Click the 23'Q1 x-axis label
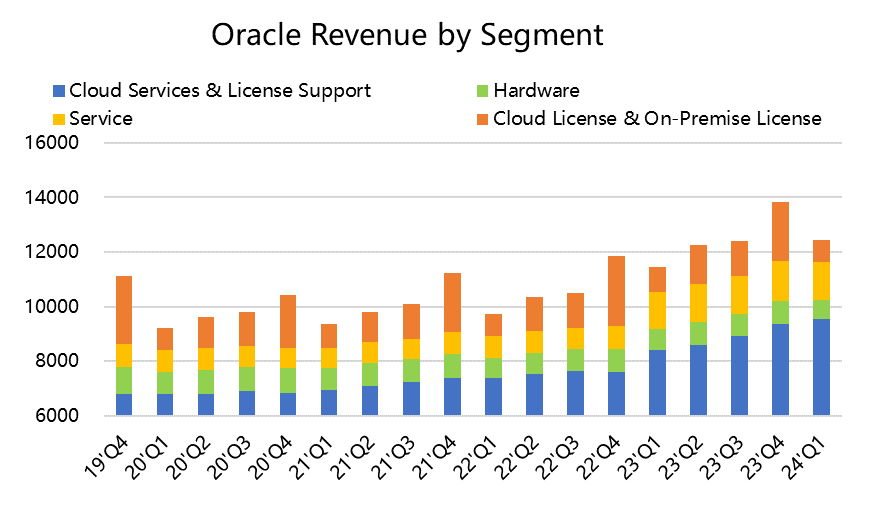Screen dimensions: 869x517 click(640, 457)
